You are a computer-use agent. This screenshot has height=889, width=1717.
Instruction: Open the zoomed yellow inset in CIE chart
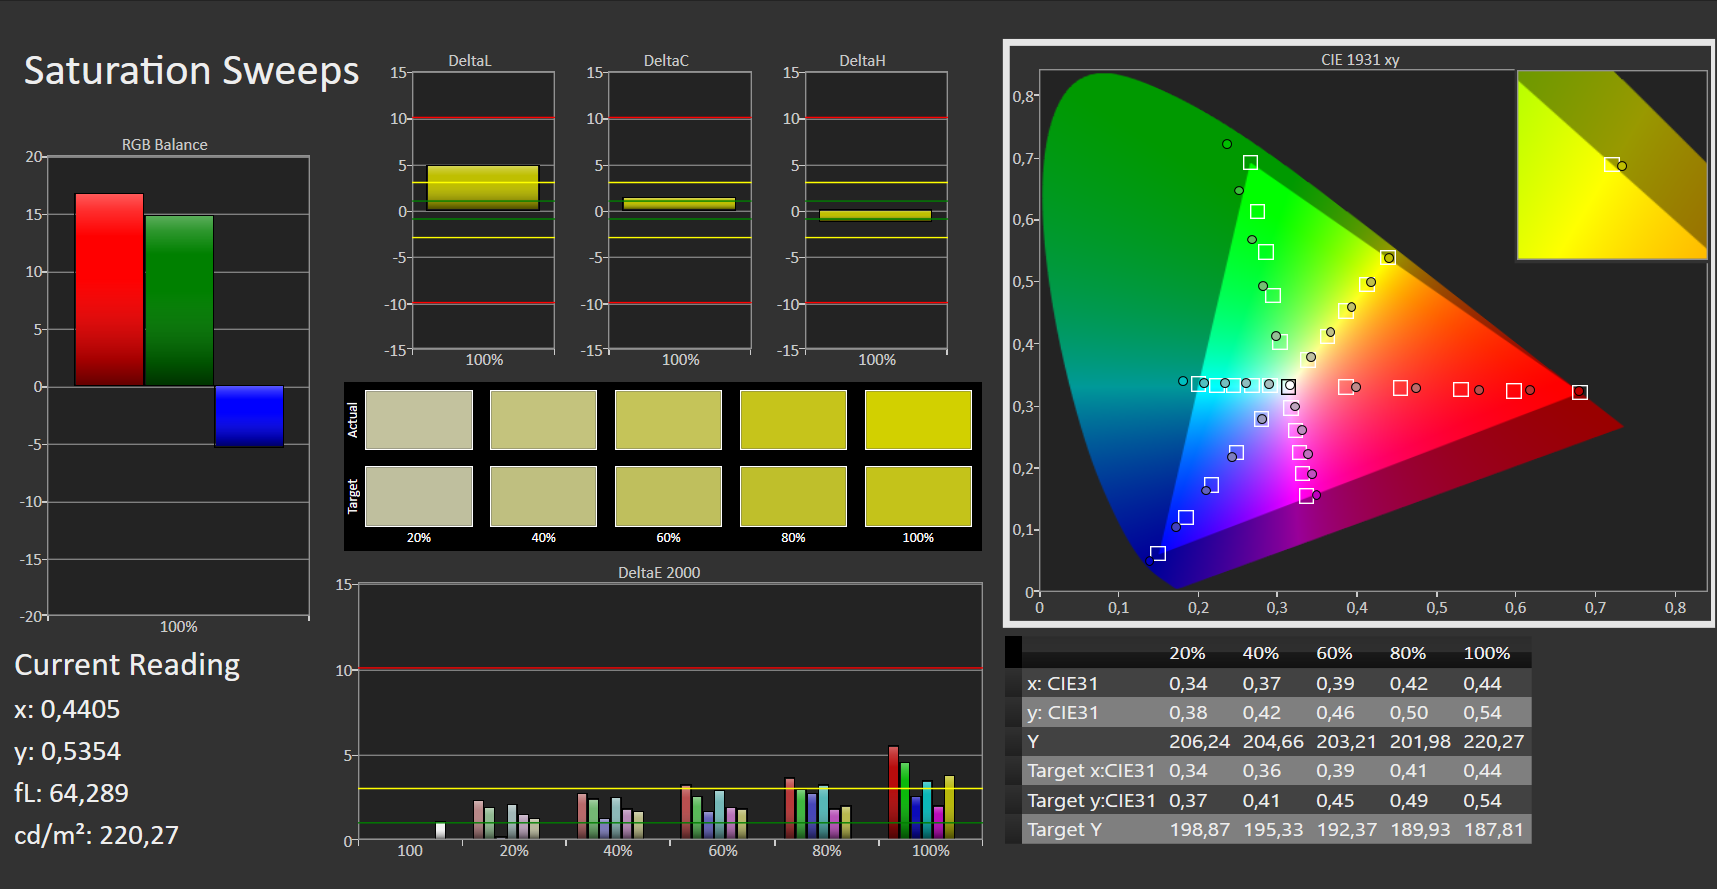click(x=1612, y=165)
